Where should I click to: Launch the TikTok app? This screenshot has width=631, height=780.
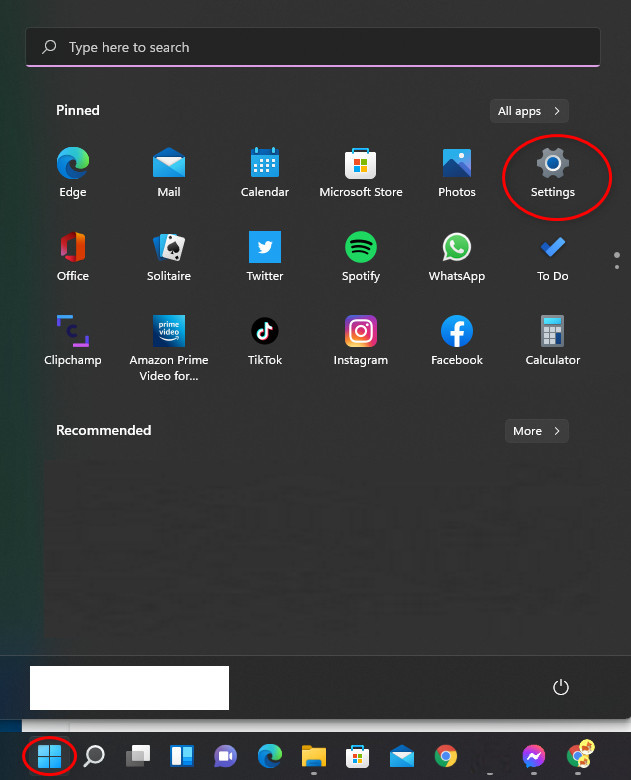coord(265,340)
